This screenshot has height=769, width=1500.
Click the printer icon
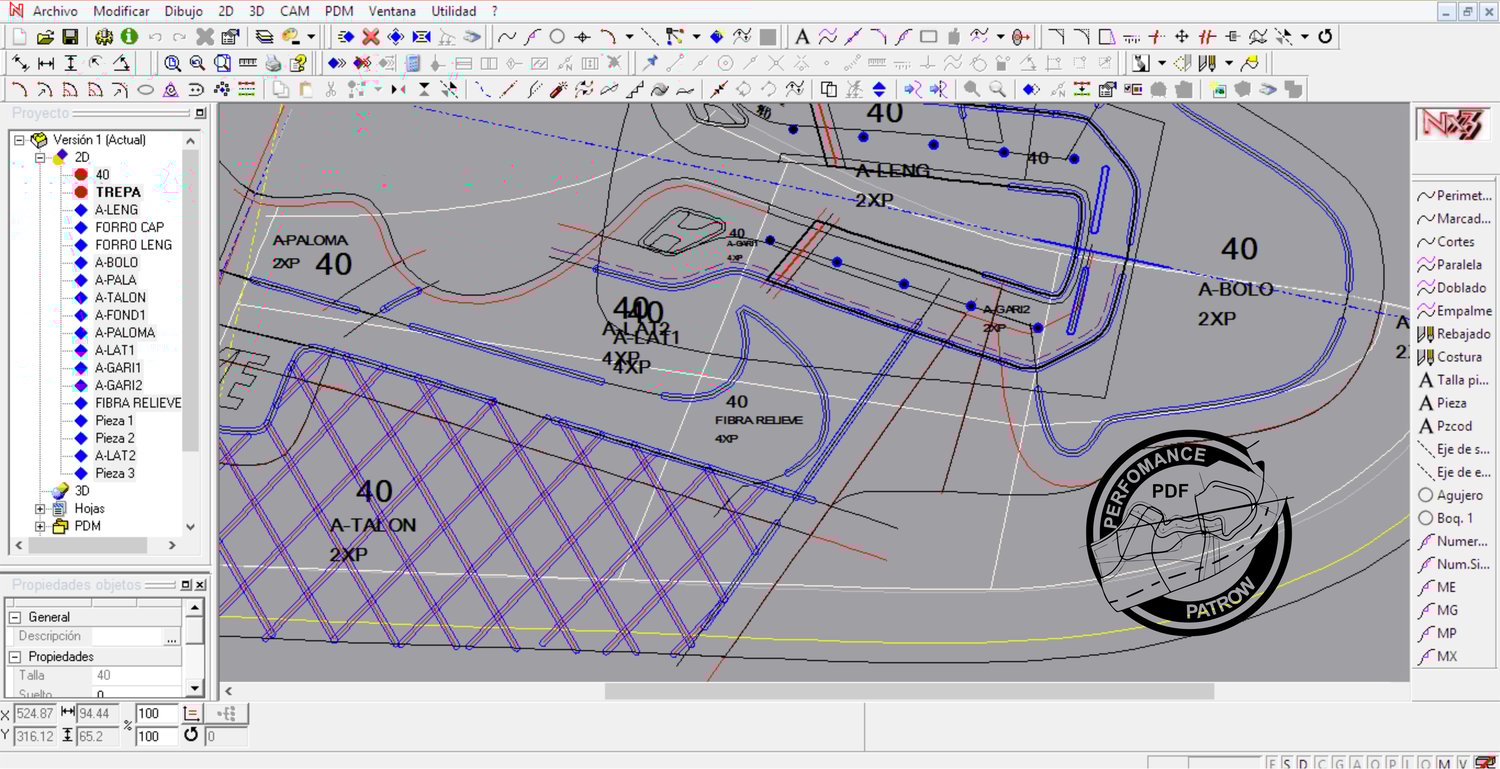[273, 63]
